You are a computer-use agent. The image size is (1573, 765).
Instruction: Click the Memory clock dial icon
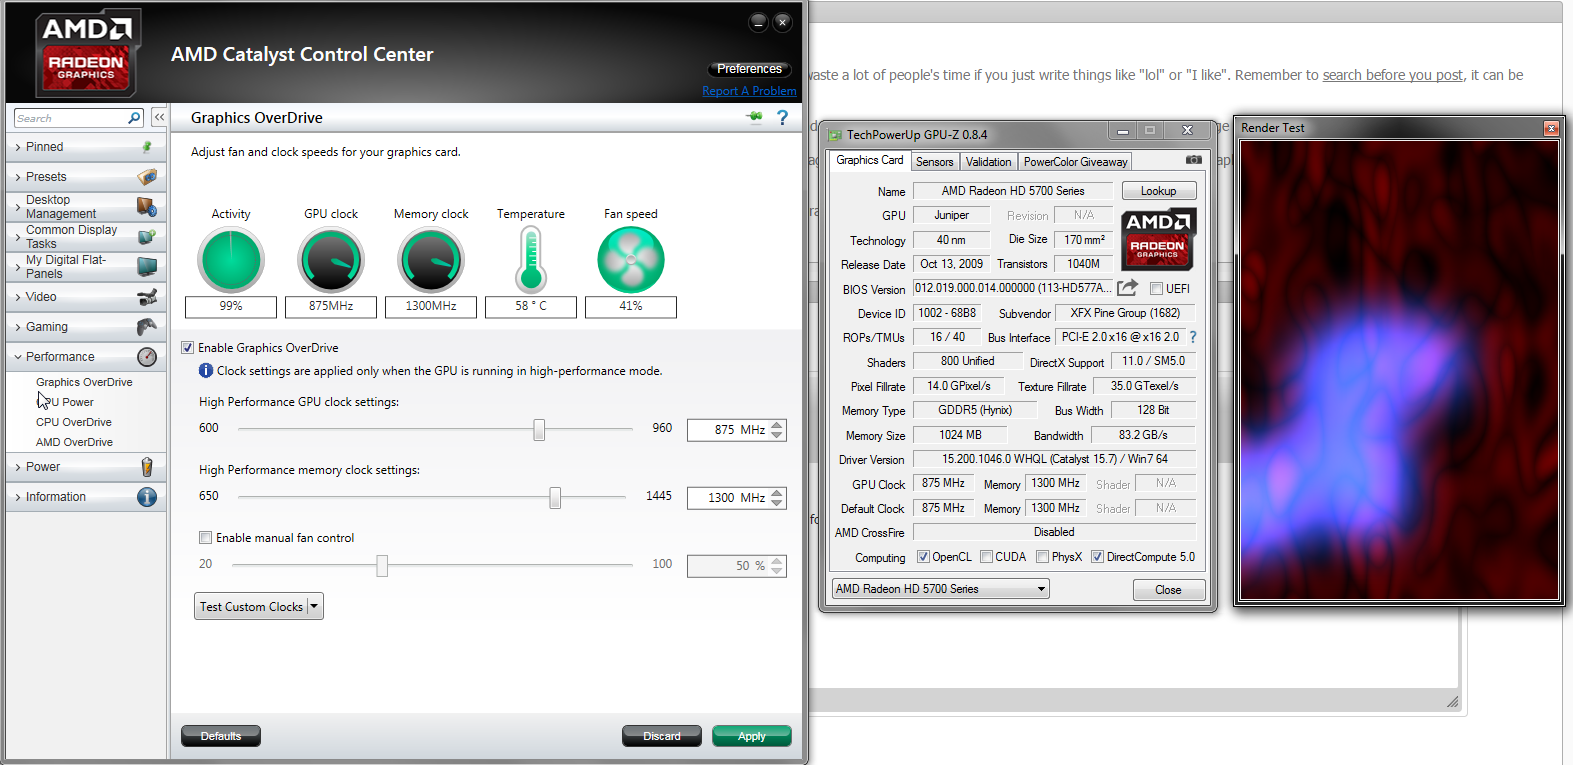pos(431,260)
